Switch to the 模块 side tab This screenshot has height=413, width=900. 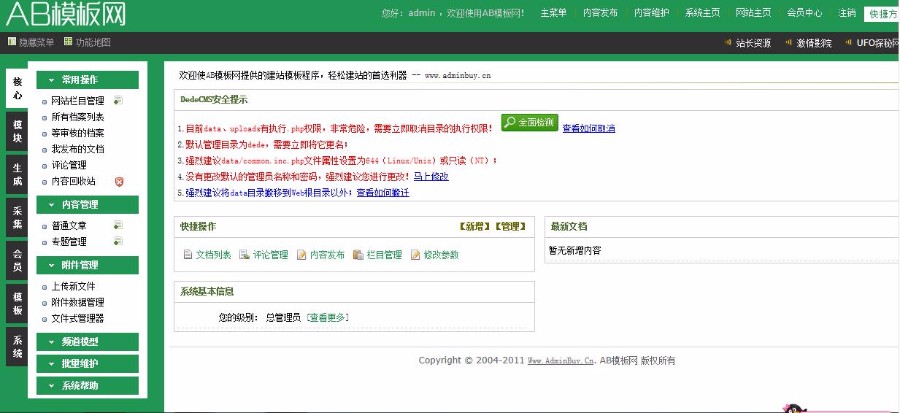click(x=17, y=131)
